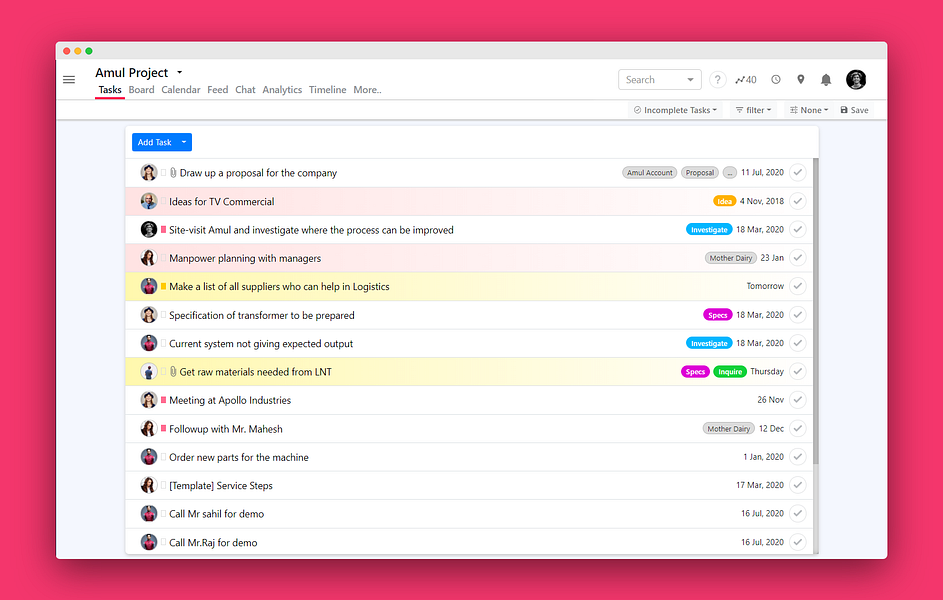
Task: Click the help question mark icon
Action: point(717,79)
